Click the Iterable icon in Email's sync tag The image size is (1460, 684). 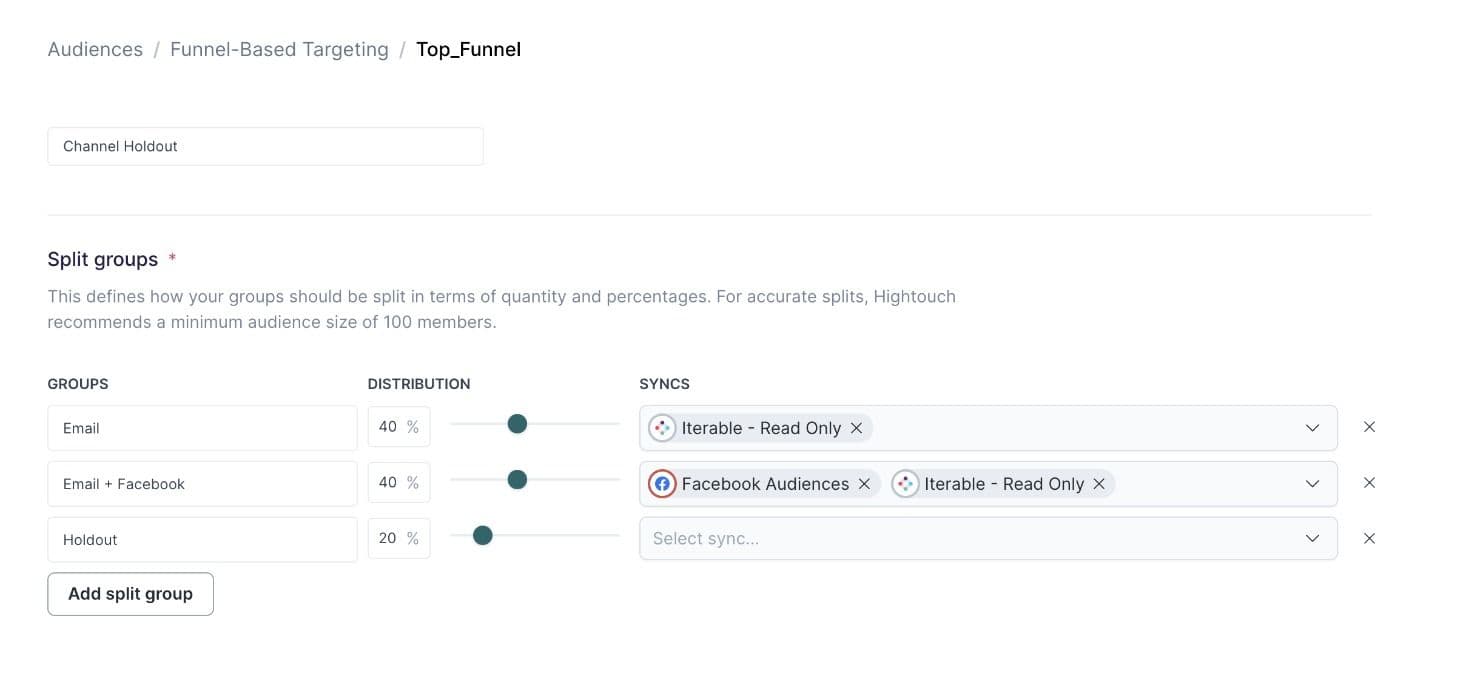point(661,427)
